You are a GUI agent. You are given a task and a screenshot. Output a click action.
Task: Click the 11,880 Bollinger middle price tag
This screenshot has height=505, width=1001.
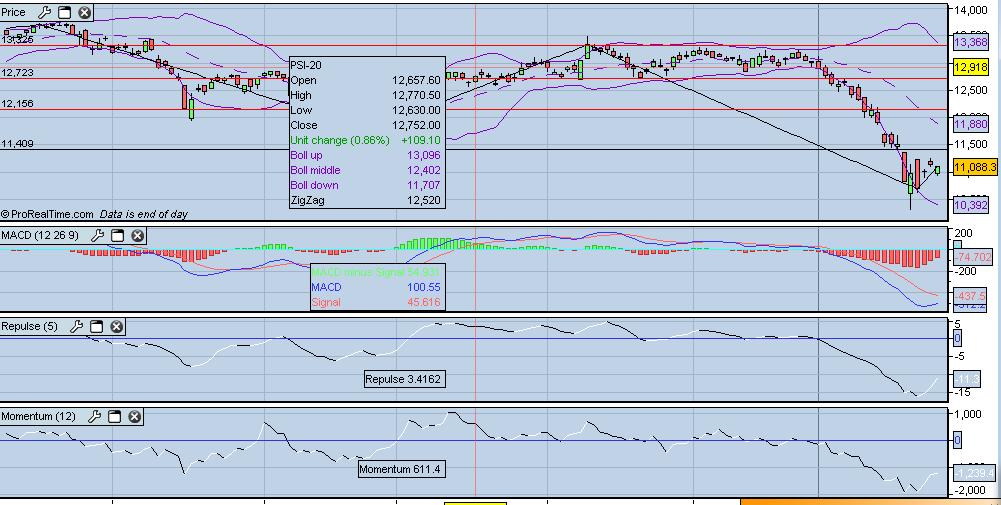pyautogui.click(x=970, y=123)
